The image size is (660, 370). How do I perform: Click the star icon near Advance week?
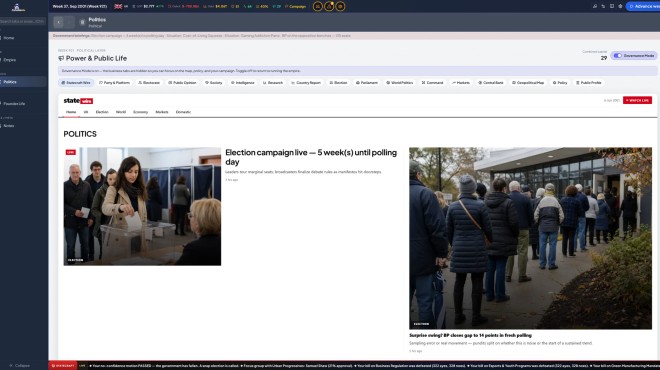click(x=620, y=6)
